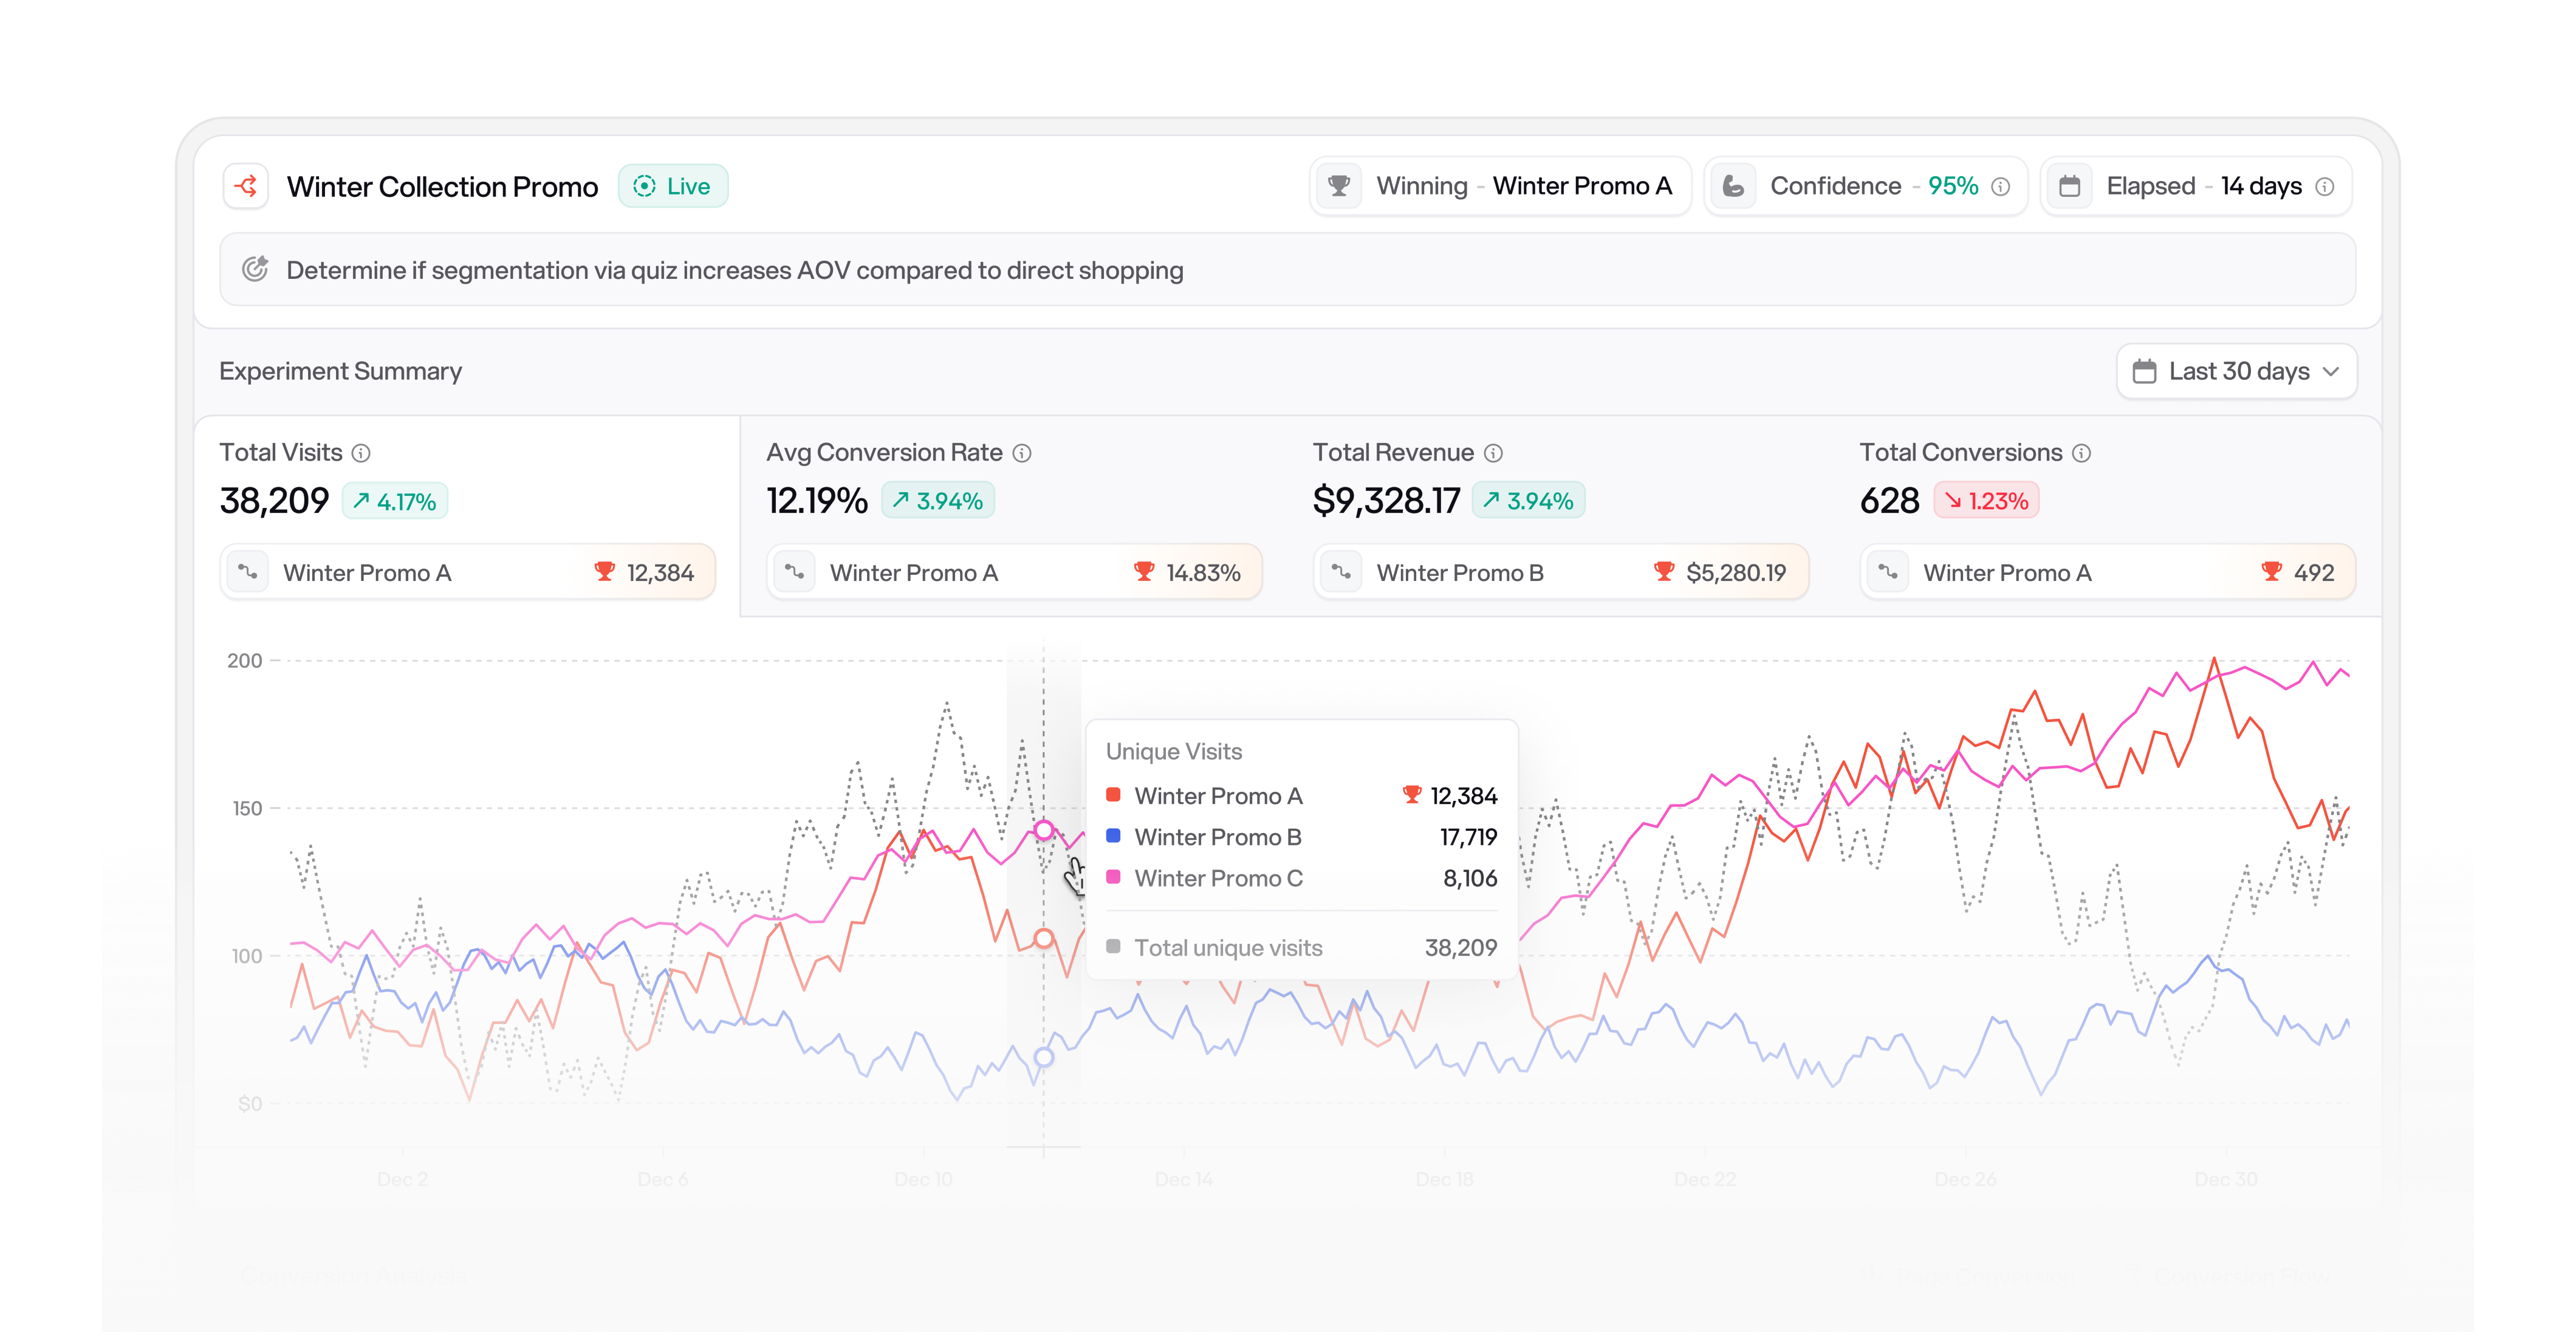2576x1332 pixels.
Task: Click the highlighted data point on the chart
Action: [x=1044, y=829]
